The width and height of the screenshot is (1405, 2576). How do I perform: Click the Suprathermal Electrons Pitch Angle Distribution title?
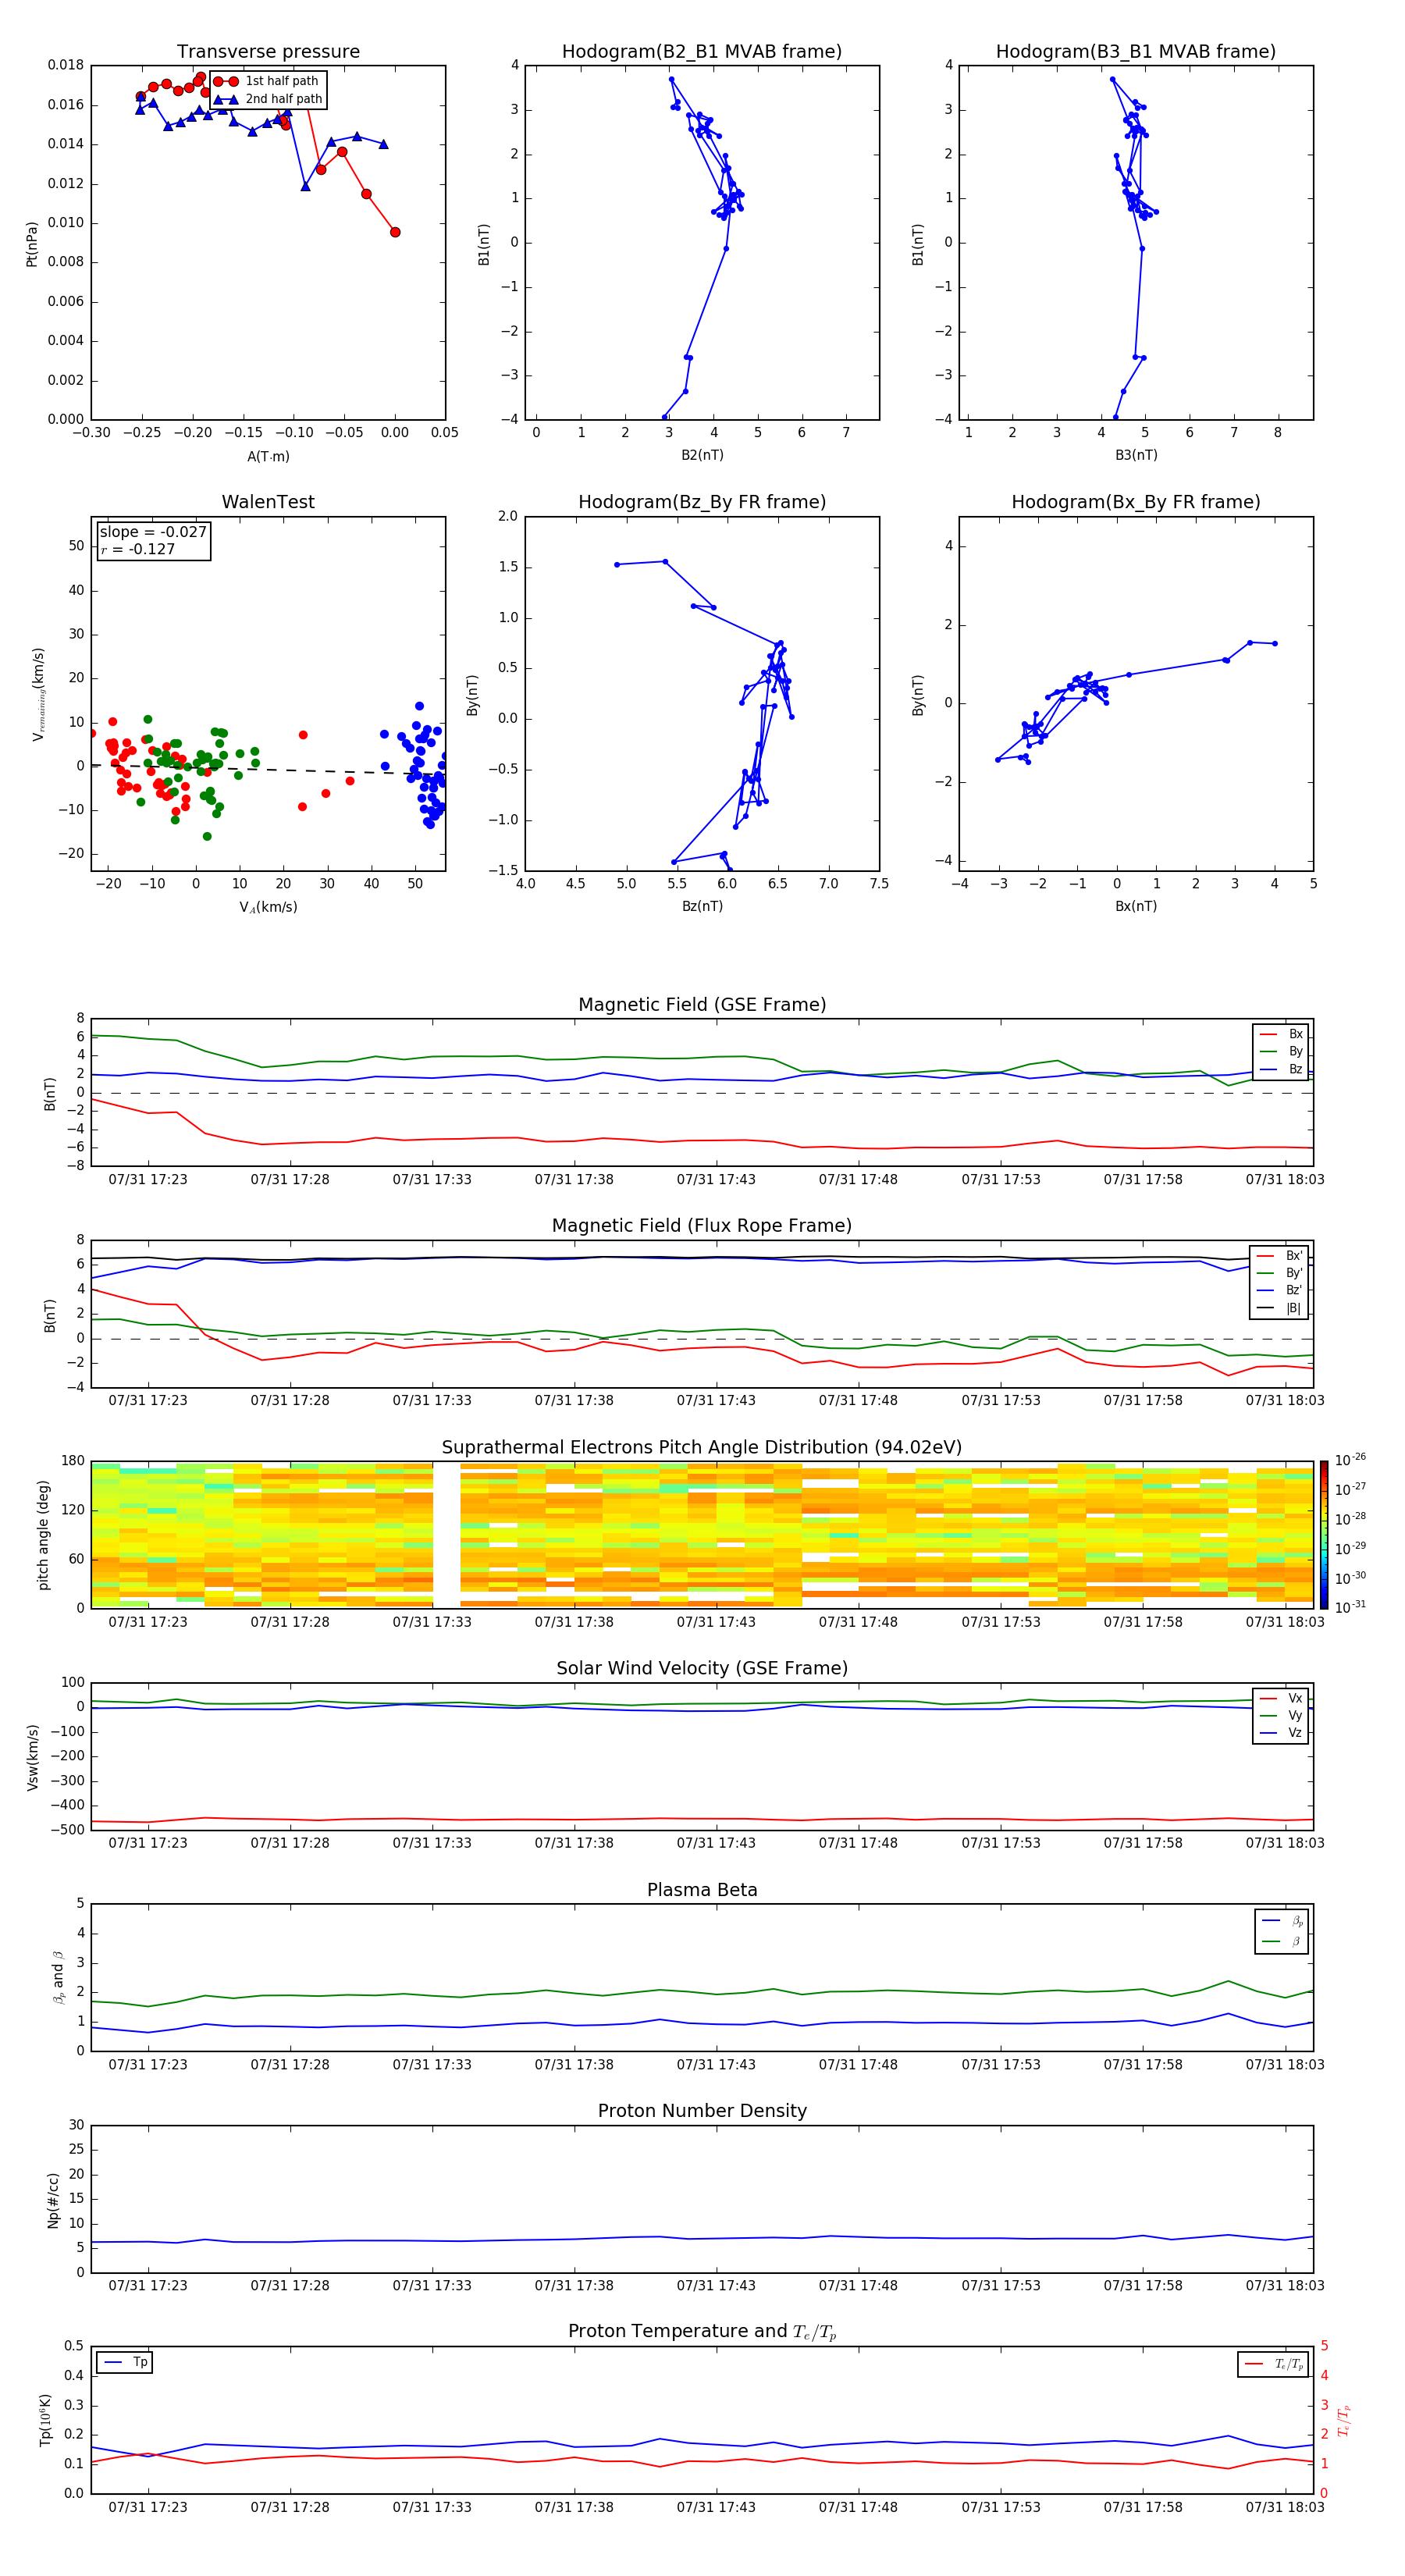[x=702, y=1447]
